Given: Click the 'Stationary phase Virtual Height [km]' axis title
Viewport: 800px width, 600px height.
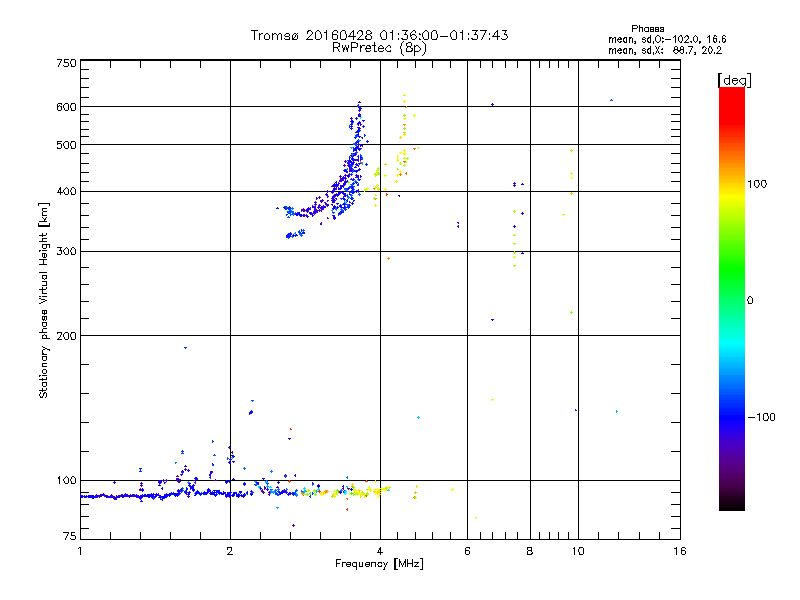Looking at the screenshot, I should [44, 300].
